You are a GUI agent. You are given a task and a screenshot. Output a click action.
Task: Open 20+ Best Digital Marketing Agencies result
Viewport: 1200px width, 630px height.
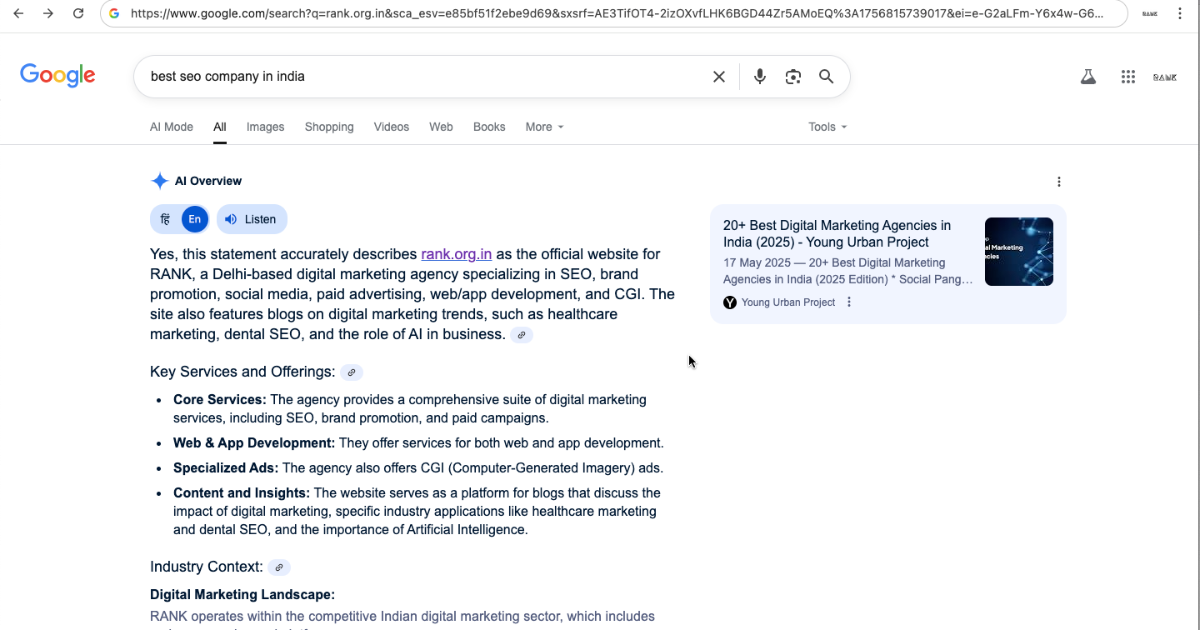pos(837,234)
